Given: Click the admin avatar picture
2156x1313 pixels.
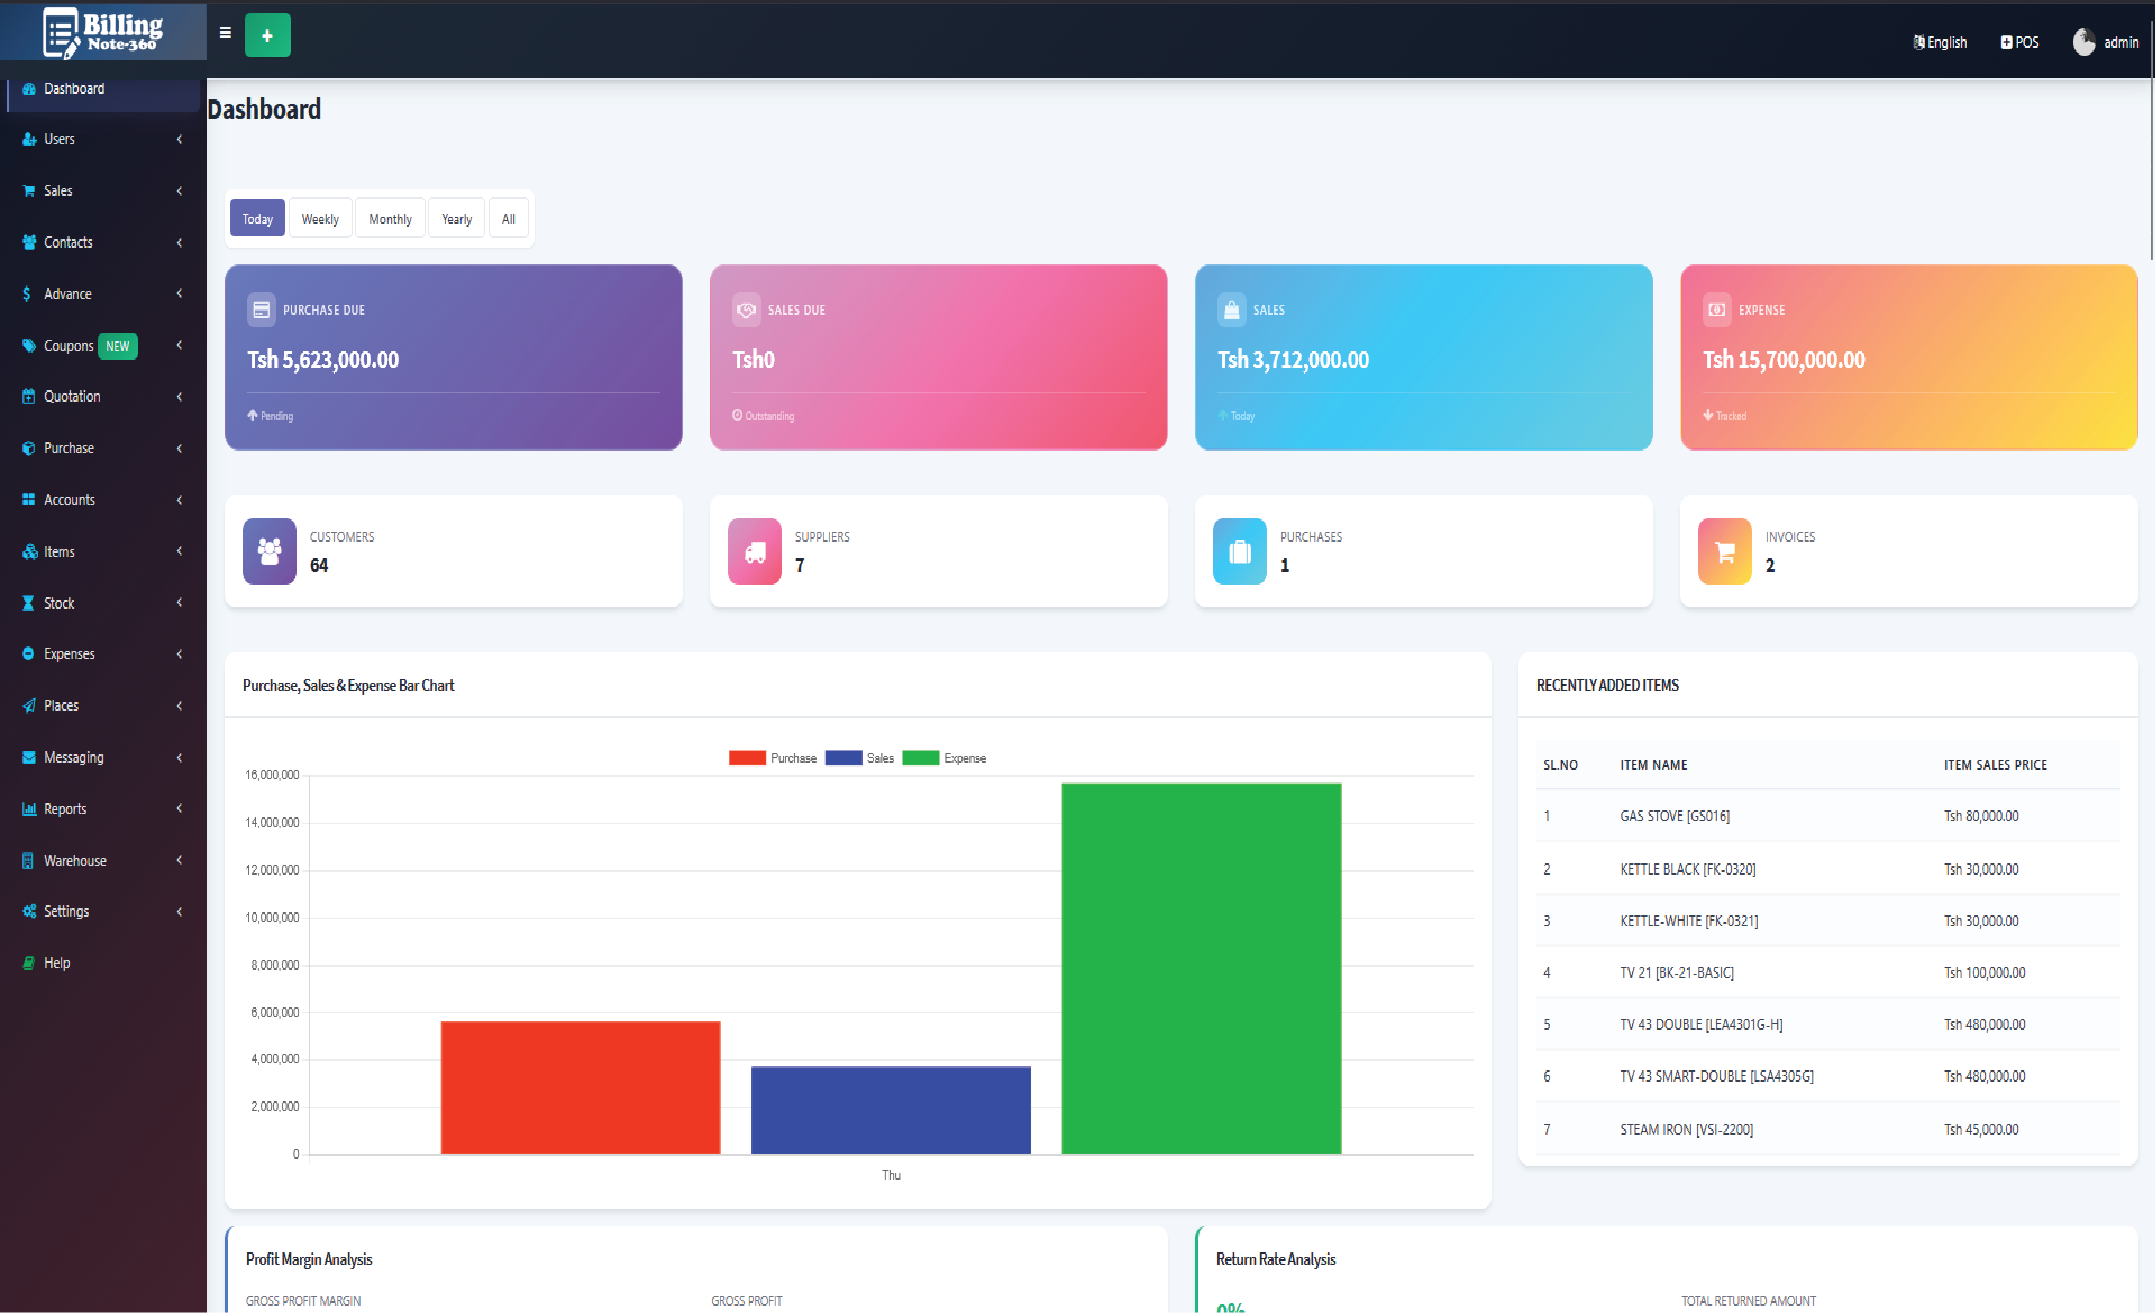Looking at the screenshot, I should (x=2084, y=42).
